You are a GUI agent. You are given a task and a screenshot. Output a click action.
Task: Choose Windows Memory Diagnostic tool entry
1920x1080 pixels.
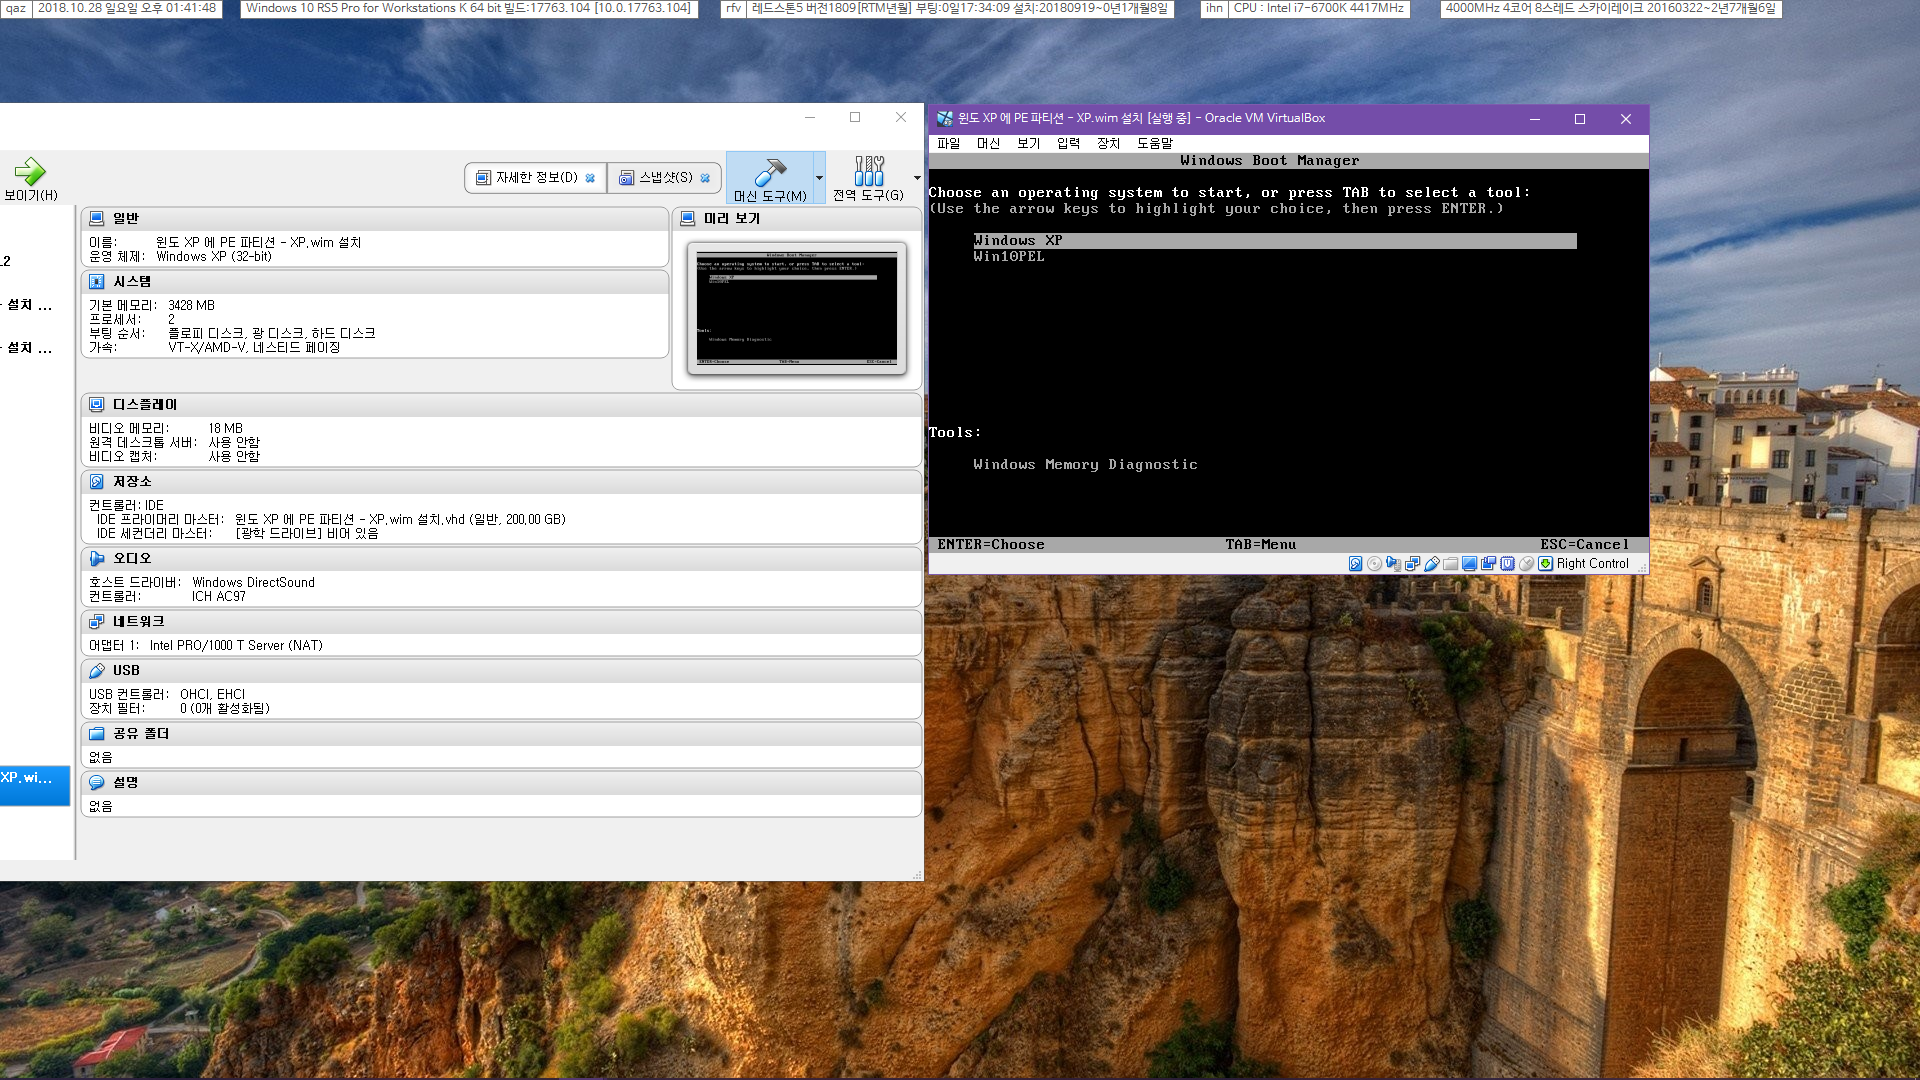(1085, 465)
